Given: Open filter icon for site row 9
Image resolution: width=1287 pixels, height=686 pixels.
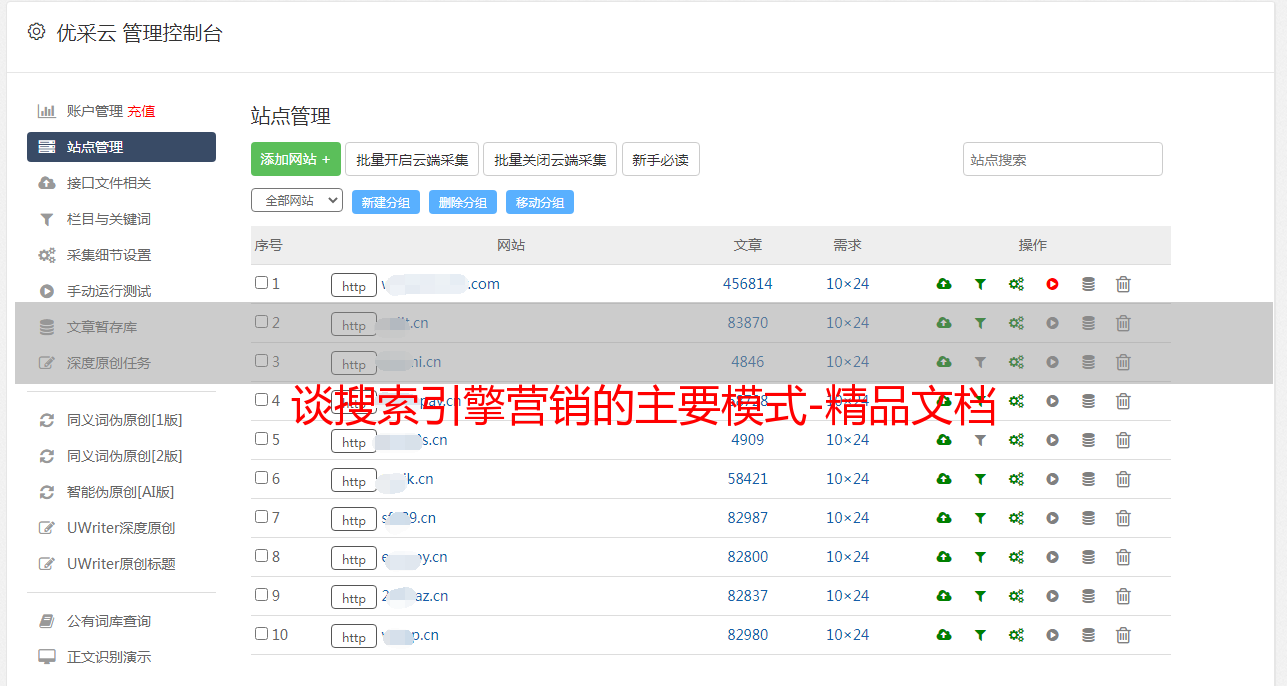Looking at the screenshot, I should pyautogui.click(x=980, y=596).
